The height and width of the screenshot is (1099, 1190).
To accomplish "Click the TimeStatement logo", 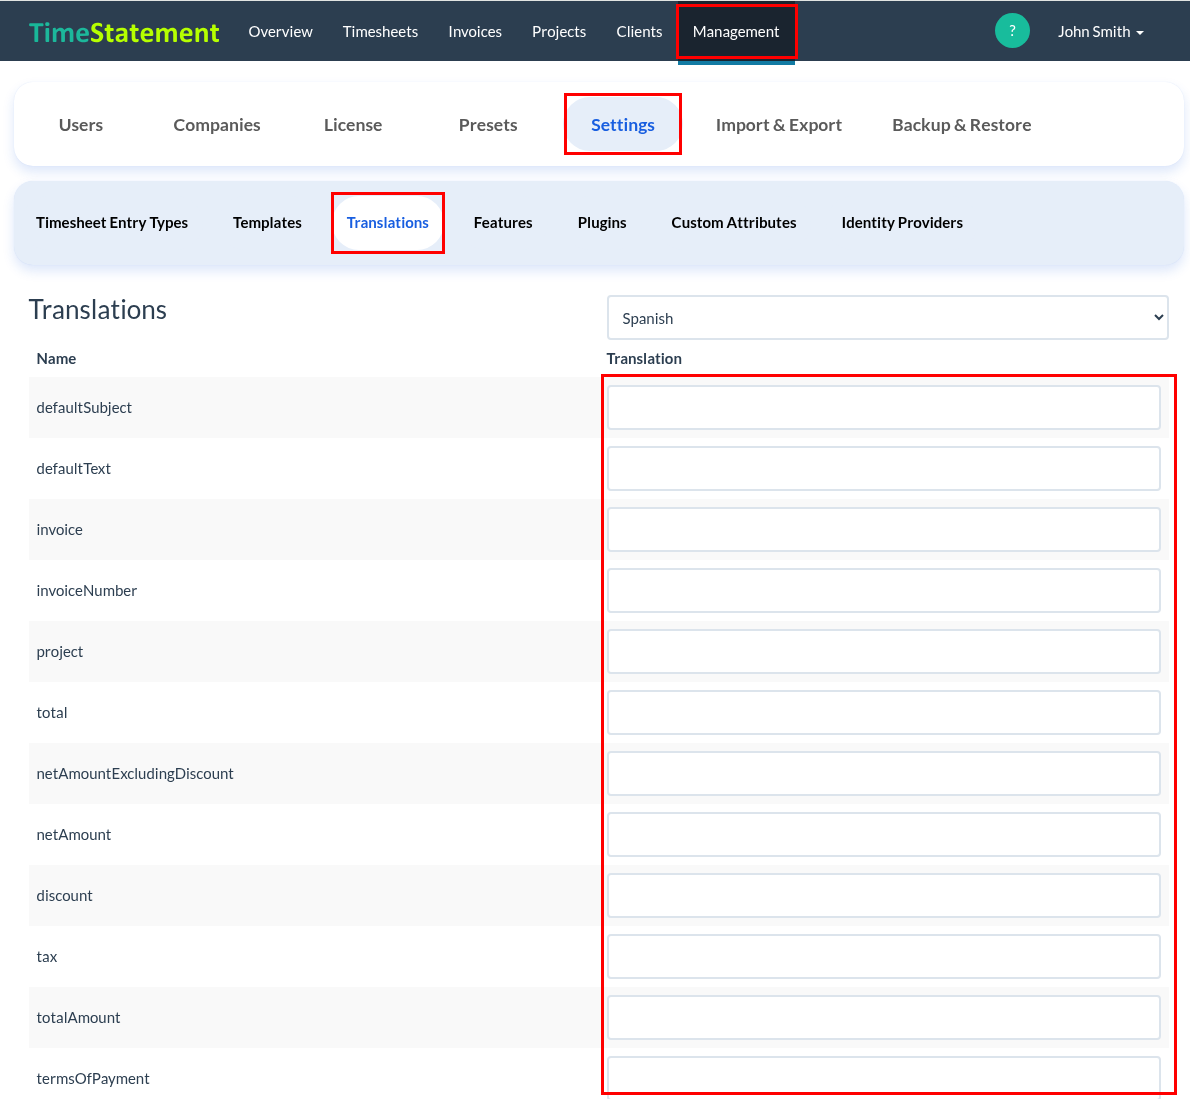I will click(124, 32).
